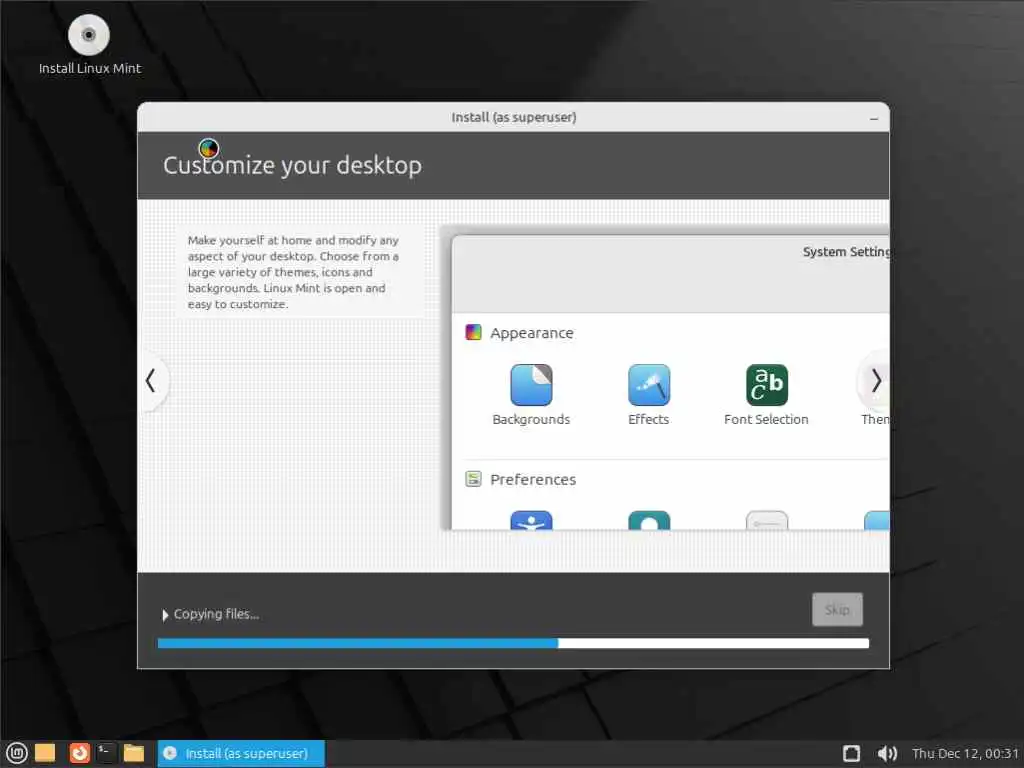Screen dimensions: 1024x768
Task: Expand the Copying files details triangle
Action: point(165,615)
